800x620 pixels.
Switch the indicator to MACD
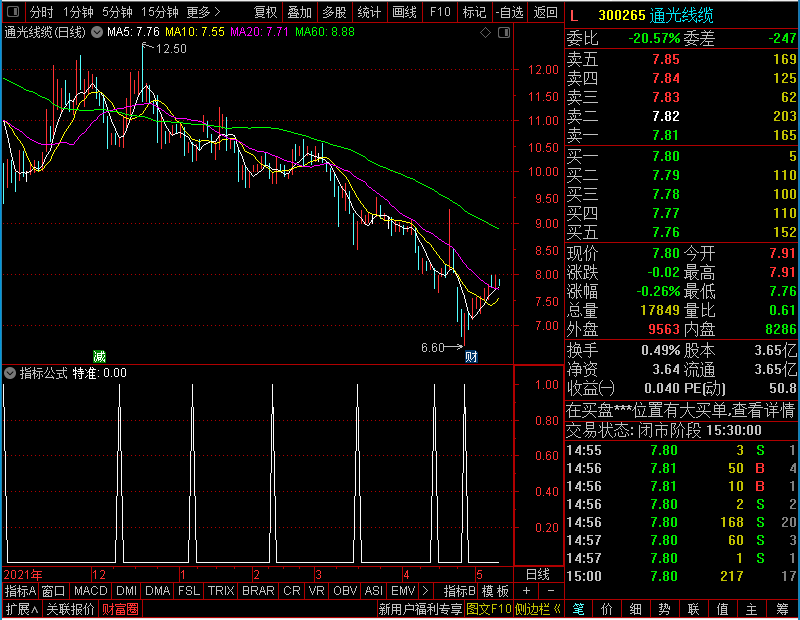90,591
